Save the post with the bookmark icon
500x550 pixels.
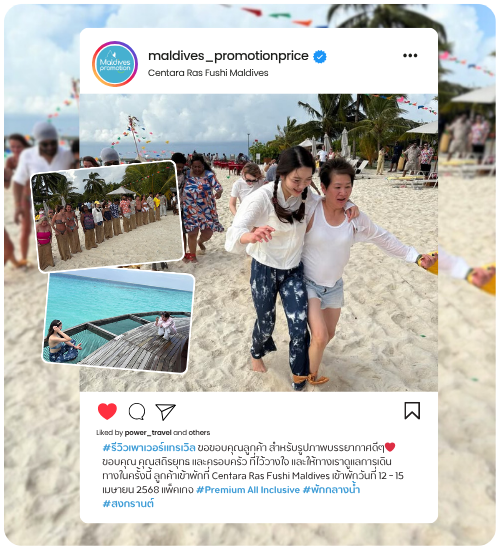[x=412, y=410]
